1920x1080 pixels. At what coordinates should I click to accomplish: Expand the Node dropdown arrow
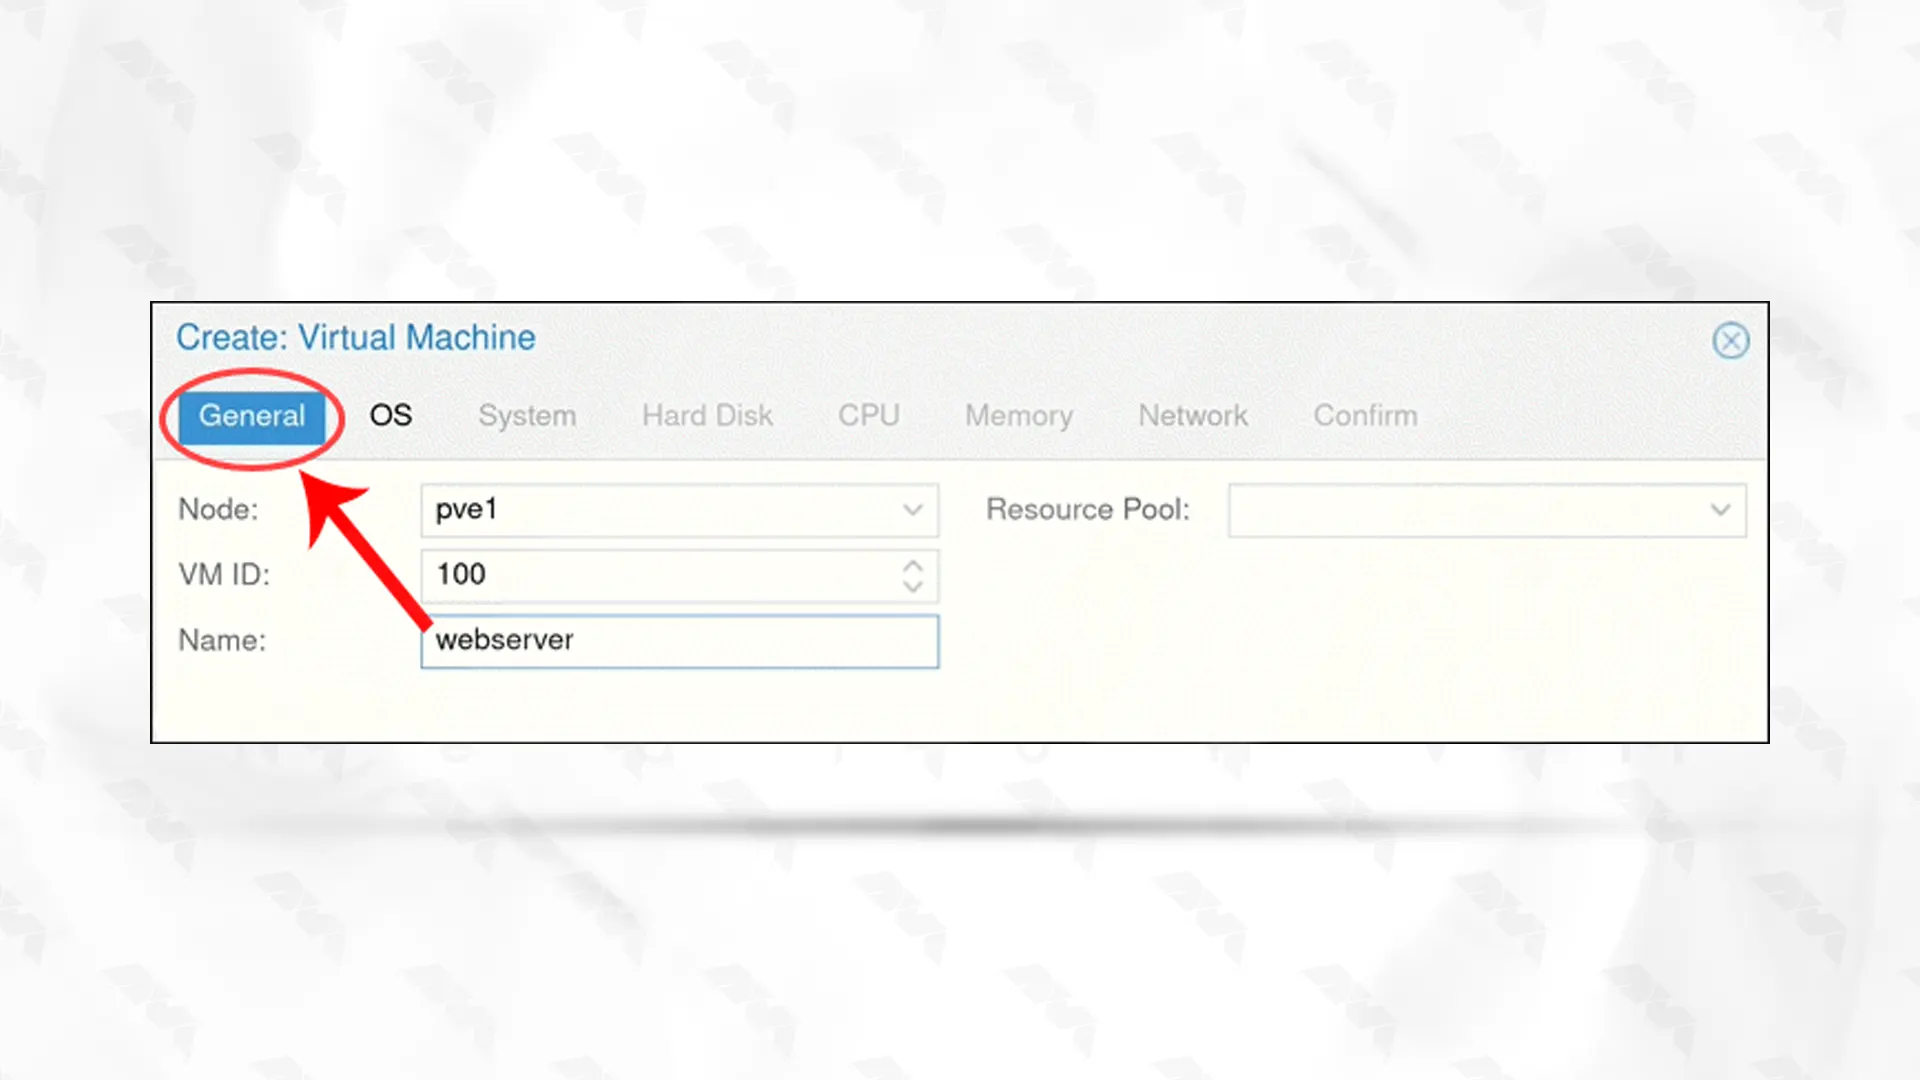tap(912, 510)
